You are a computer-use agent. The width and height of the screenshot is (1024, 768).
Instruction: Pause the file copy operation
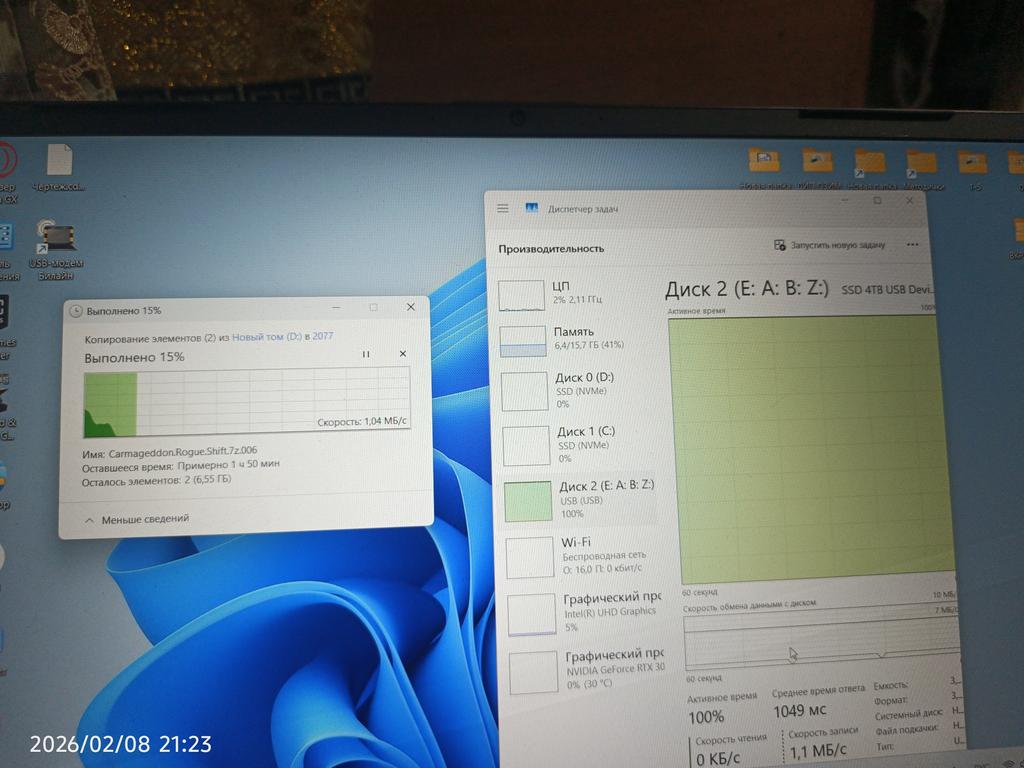pyautogui.click(x=366, y=354)
